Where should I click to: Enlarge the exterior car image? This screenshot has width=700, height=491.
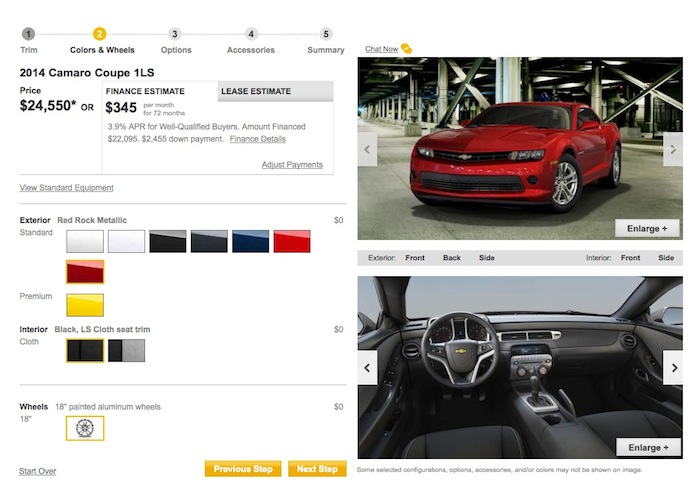point(647,228)
